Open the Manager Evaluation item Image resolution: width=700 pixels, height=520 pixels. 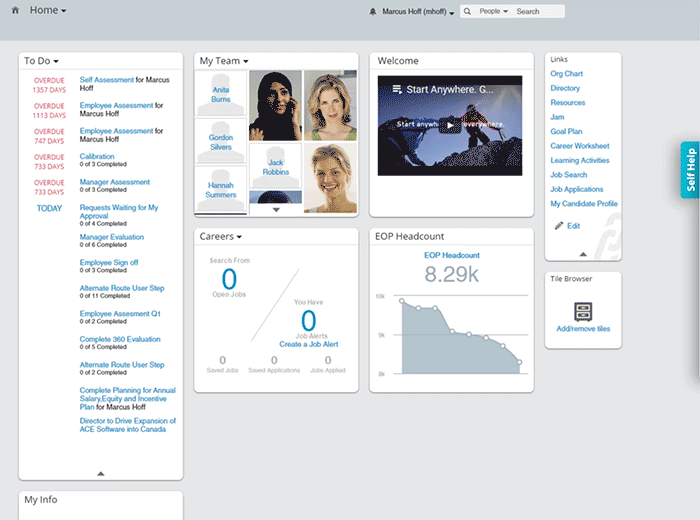click(x=112, y=237)
